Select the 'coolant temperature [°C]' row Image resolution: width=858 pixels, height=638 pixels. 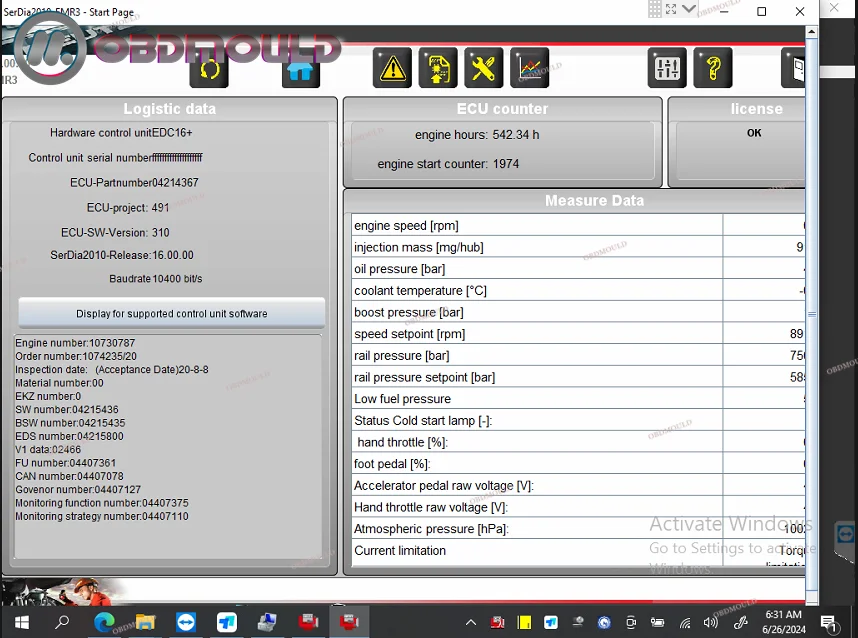point(578,291)
